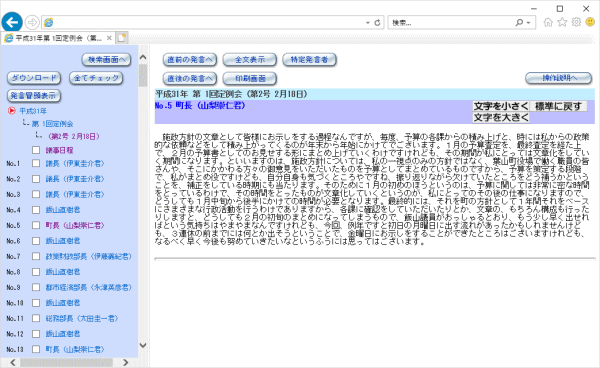Open the 第1回定例会 tree link
600x368 pixels.
pos(52,124)
